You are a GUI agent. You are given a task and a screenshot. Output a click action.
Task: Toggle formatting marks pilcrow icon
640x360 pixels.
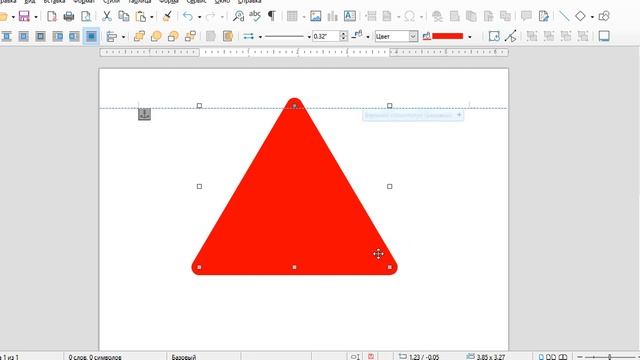tap(271, 16)
